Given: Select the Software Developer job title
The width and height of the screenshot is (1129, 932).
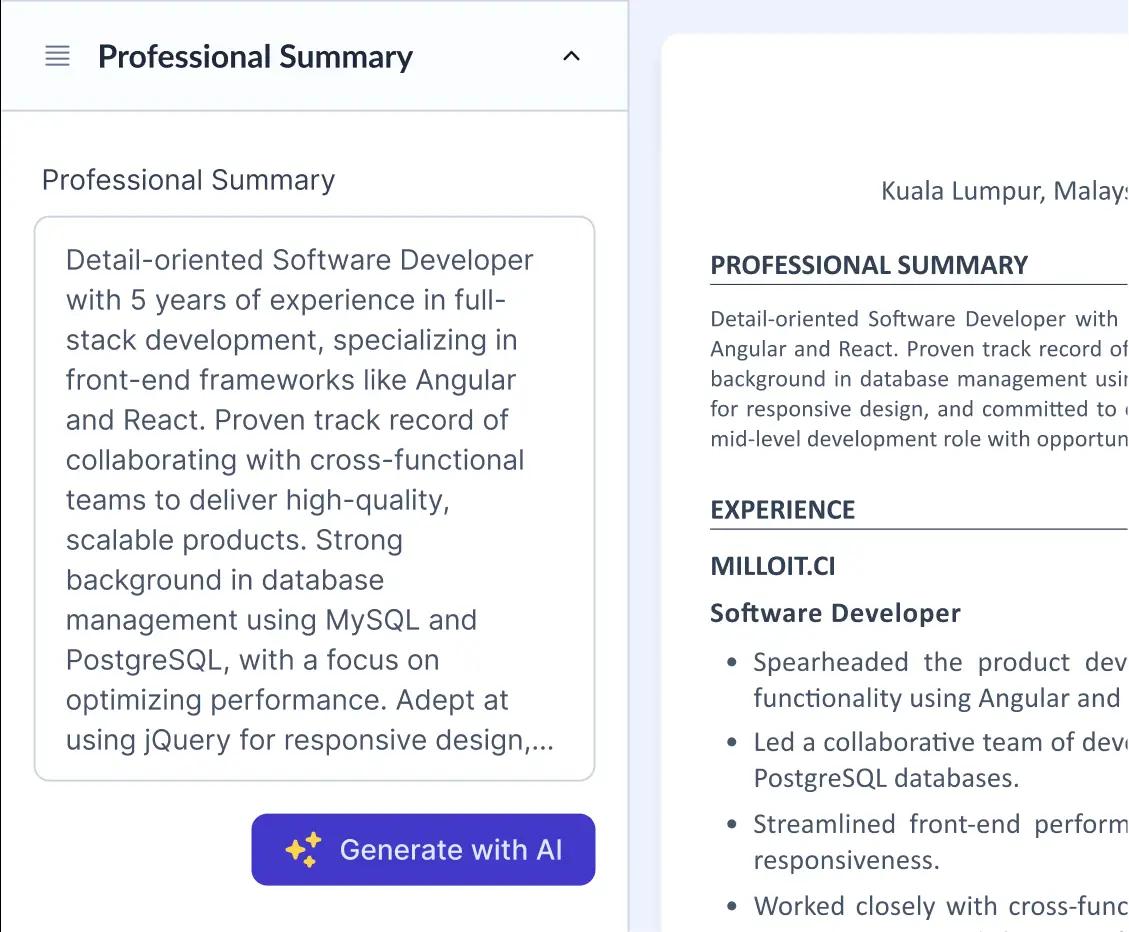Looking at the screenshot, I should point(834,613).
